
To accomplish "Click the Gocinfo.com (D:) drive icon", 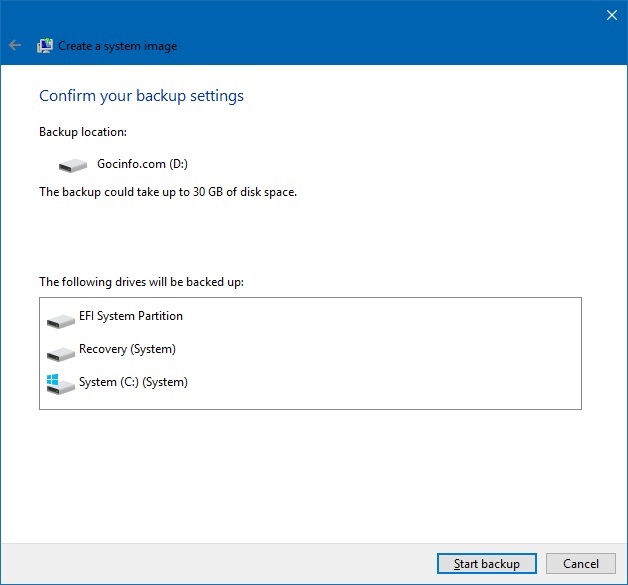I will pyautogui.click(x=73, y=165).
